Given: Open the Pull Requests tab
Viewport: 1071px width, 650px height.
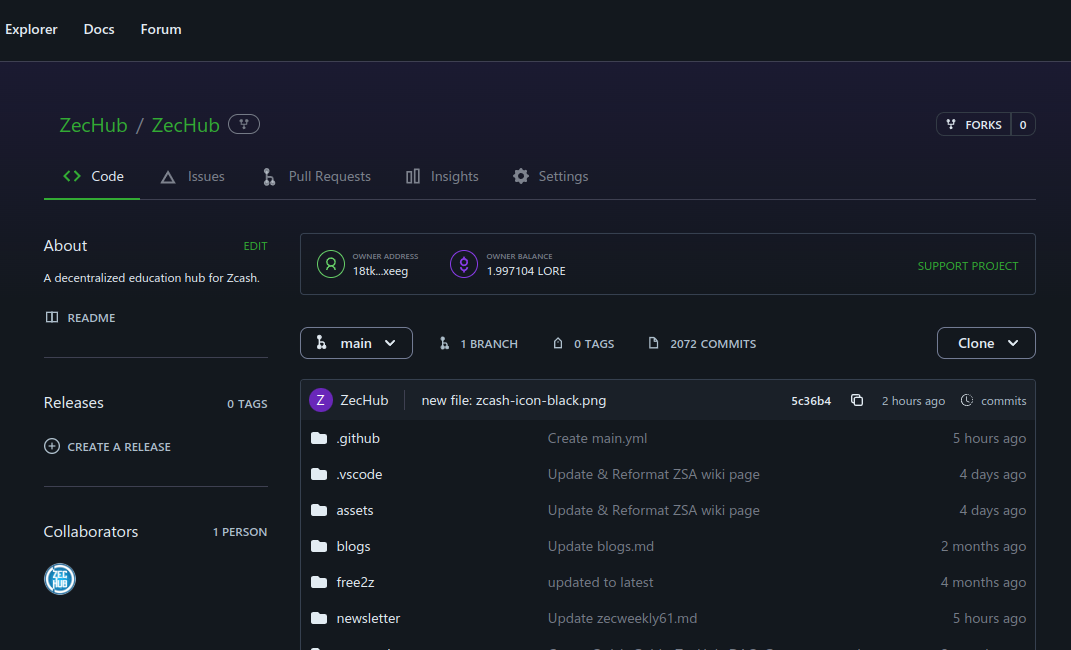Looking at the screenshot, I should click(317, 176).
